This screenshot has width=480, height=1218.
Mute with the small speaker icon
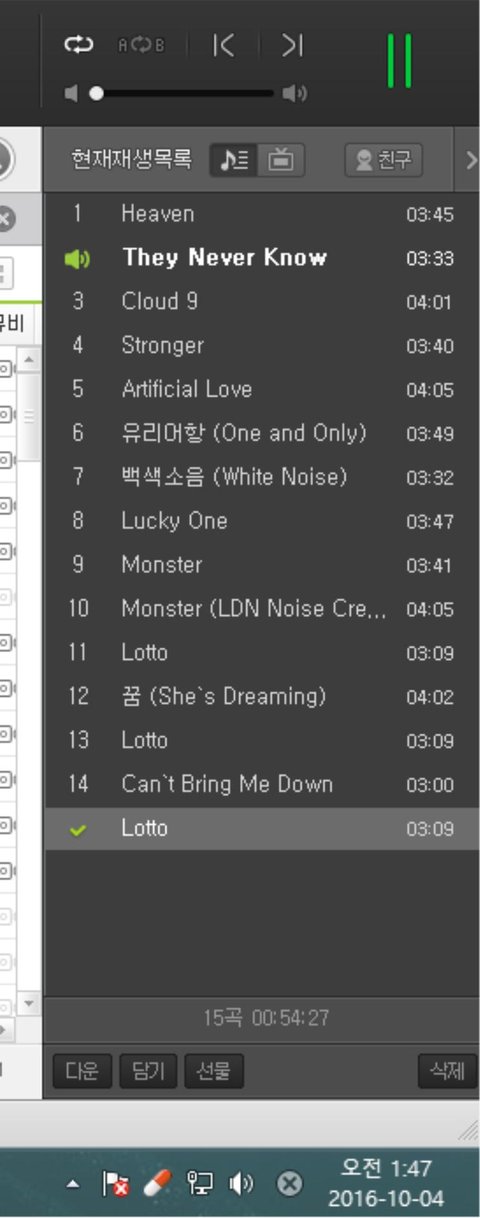click(x=71, y=94)
